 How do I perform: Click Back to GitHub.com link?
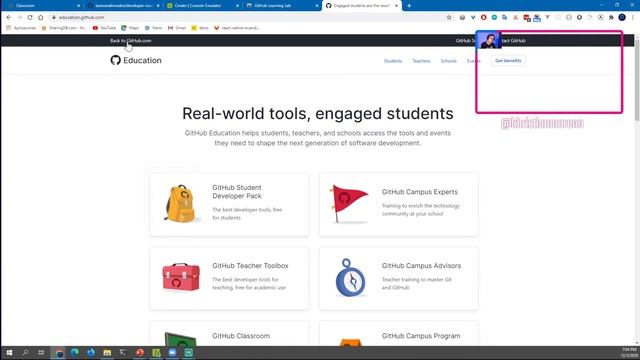click(131, 40)
